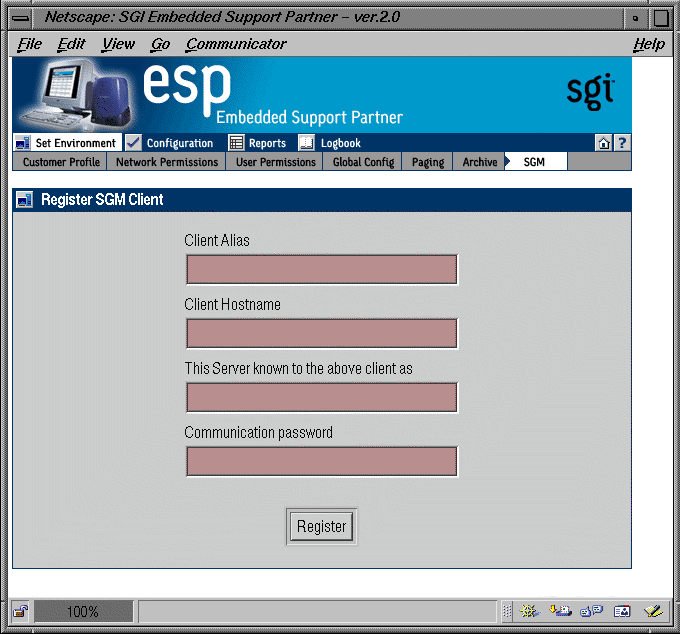Open the View menu
This screenshot has height=634, width=680.
point(118,44)
